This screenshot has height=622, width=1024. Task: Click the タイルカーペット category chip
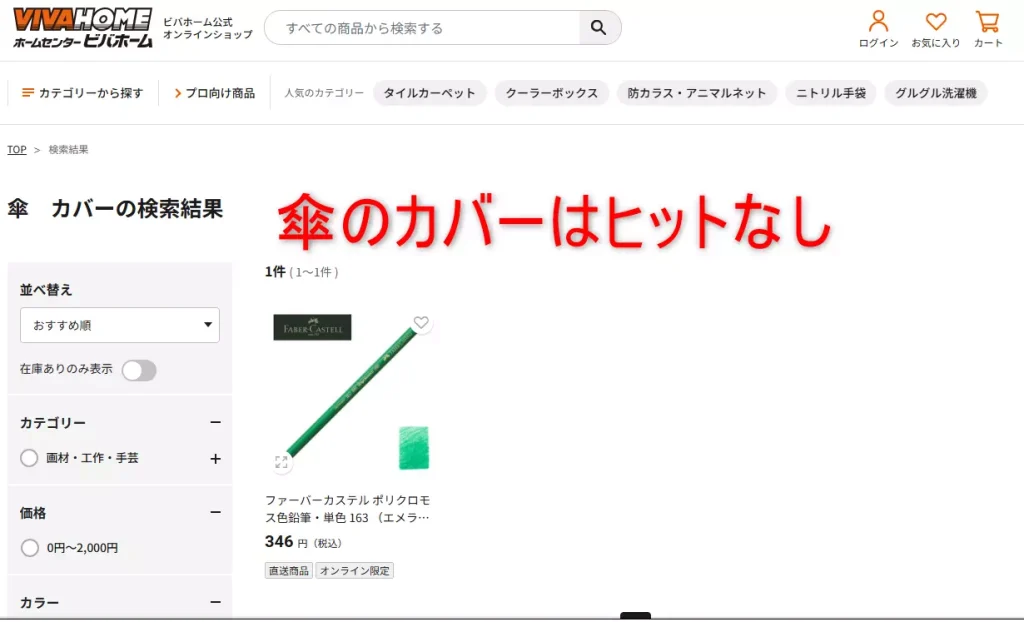[429, 92]
